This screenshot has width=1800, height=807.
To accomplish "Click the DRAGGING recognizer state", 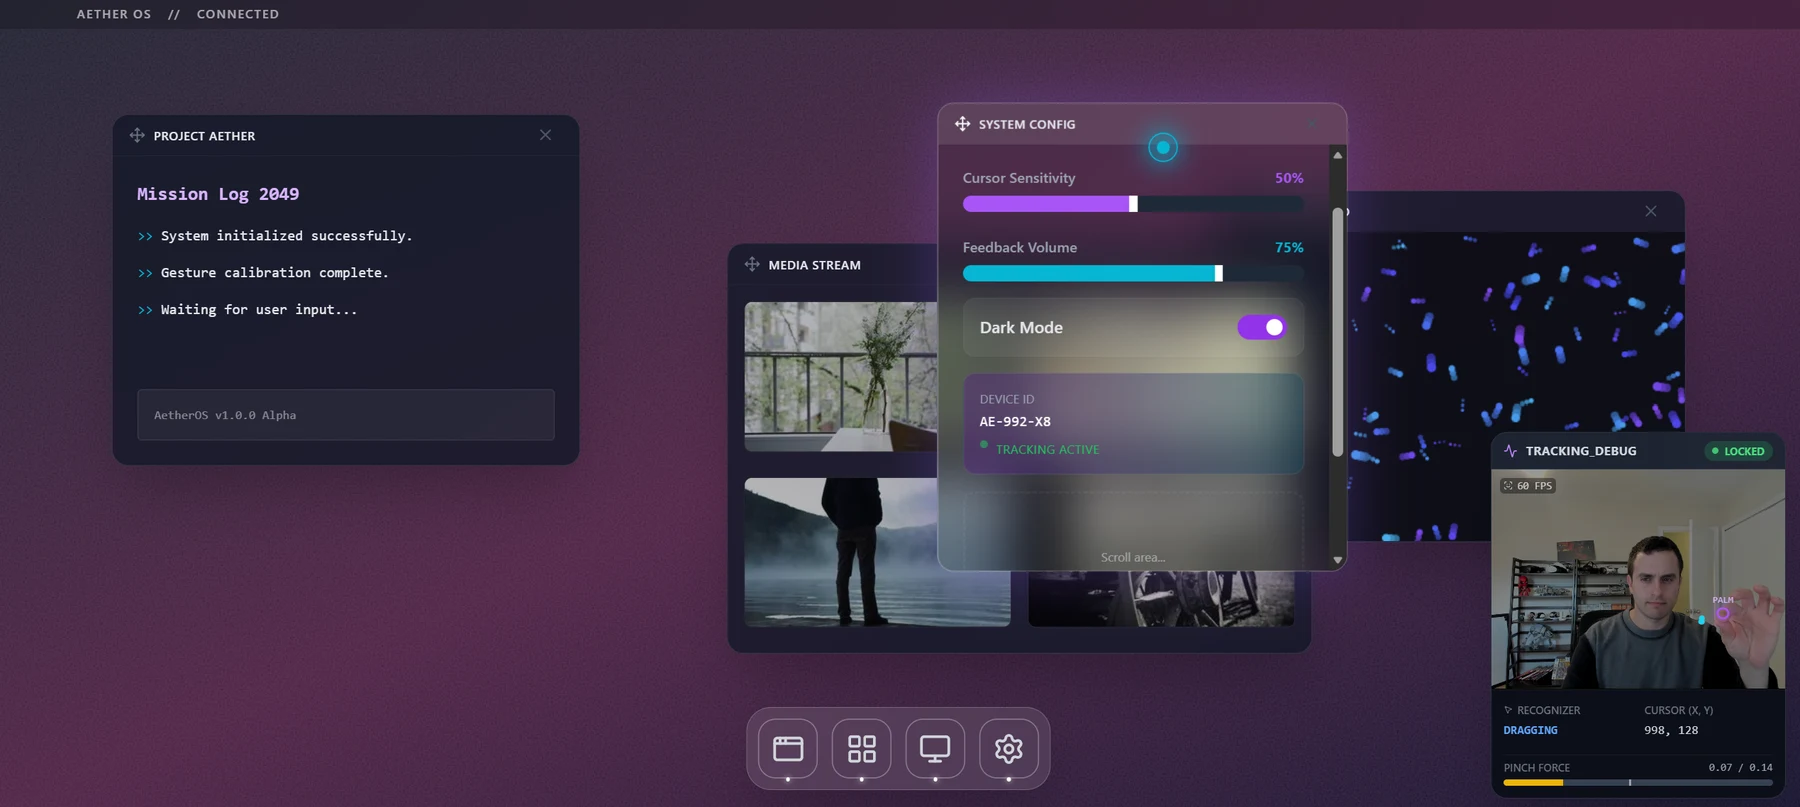I will coord(1530,730).
